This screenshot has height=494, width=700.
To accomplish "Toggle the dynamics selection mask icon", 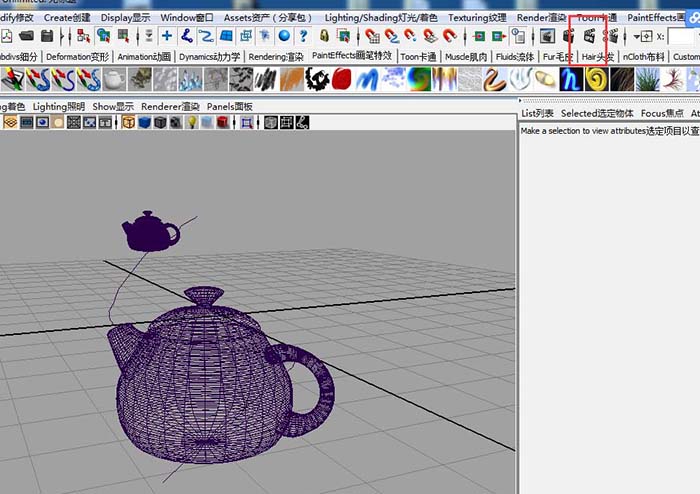I will tap(265, 36).
